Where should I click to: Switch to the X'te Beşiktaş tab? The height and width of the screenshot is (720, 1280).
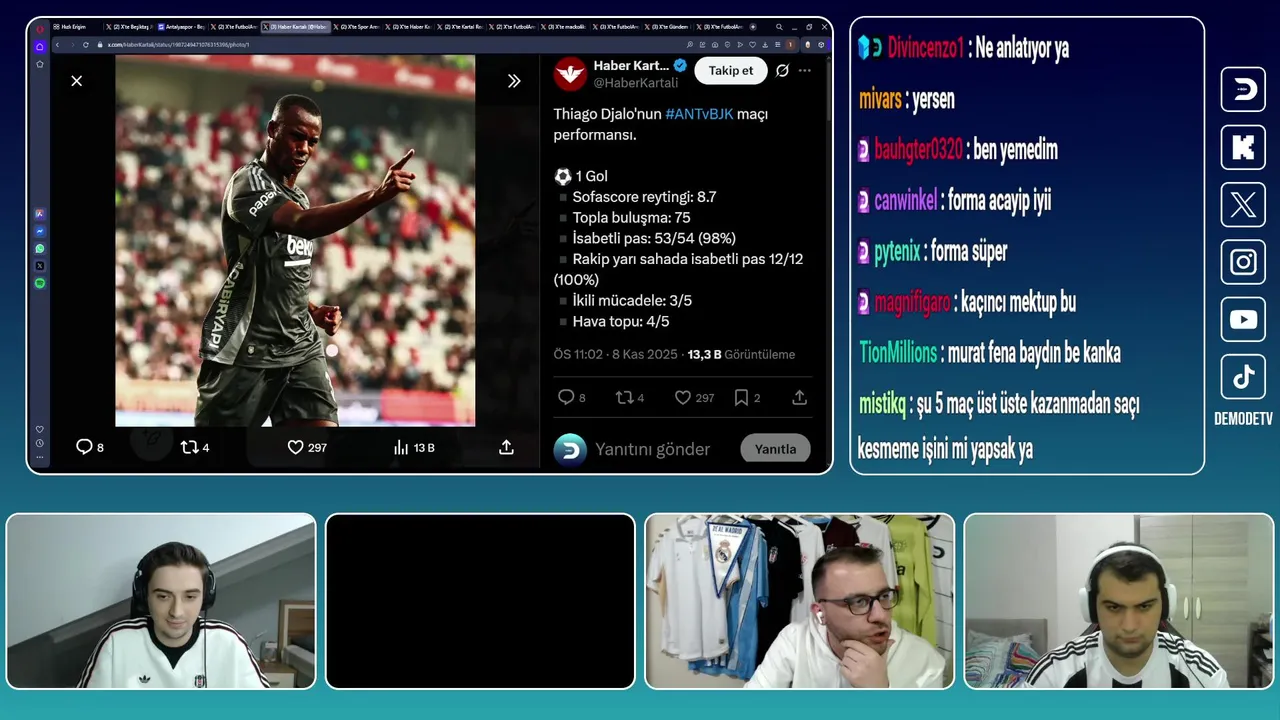click(x=127, y=27)
